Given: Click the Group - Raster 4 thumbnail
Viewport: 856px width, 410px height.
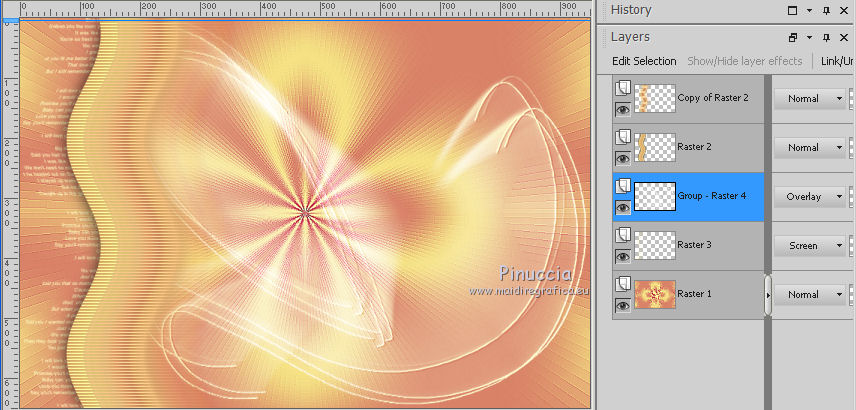Looking at the screenshot, I should click(x=655, y=197).
